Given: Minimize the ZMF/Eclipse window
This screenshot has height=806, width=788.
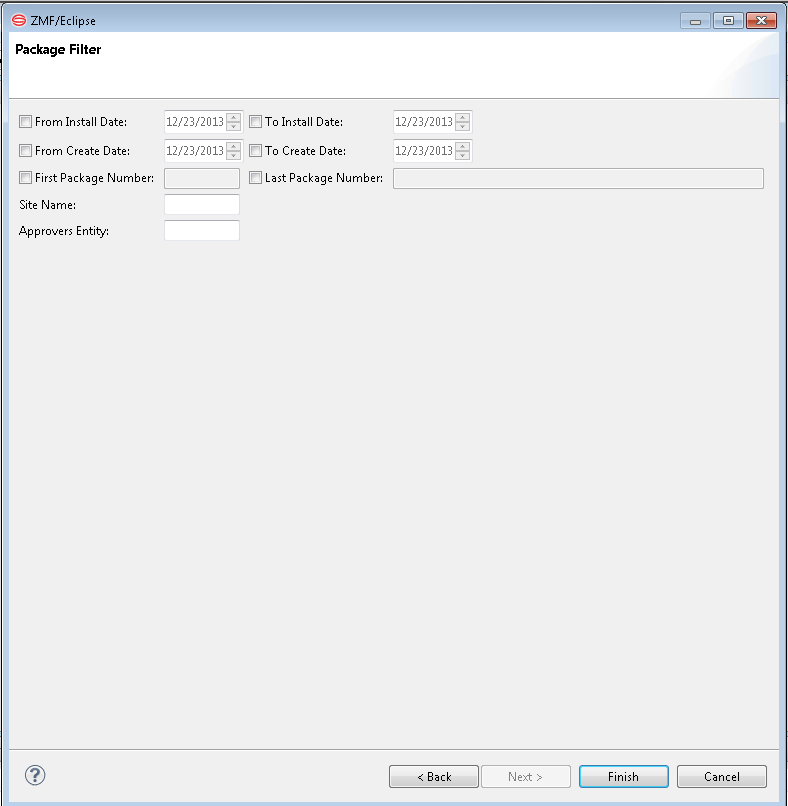Looking at the screenshot, I should (695, 21).
